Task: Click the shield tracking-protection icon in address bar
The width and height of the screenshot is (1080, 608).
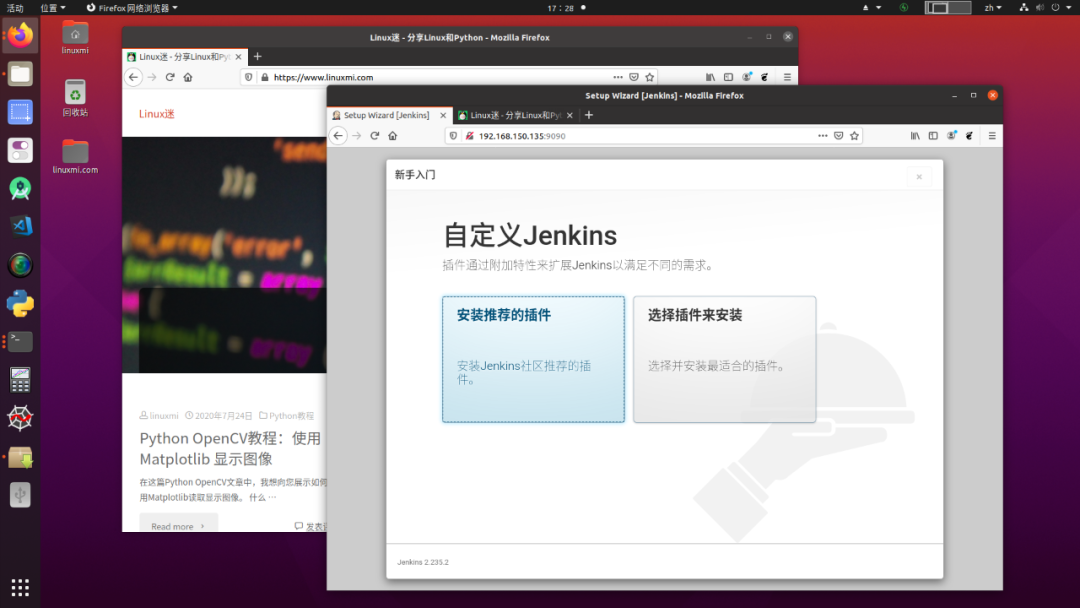Action: point(452,135)
